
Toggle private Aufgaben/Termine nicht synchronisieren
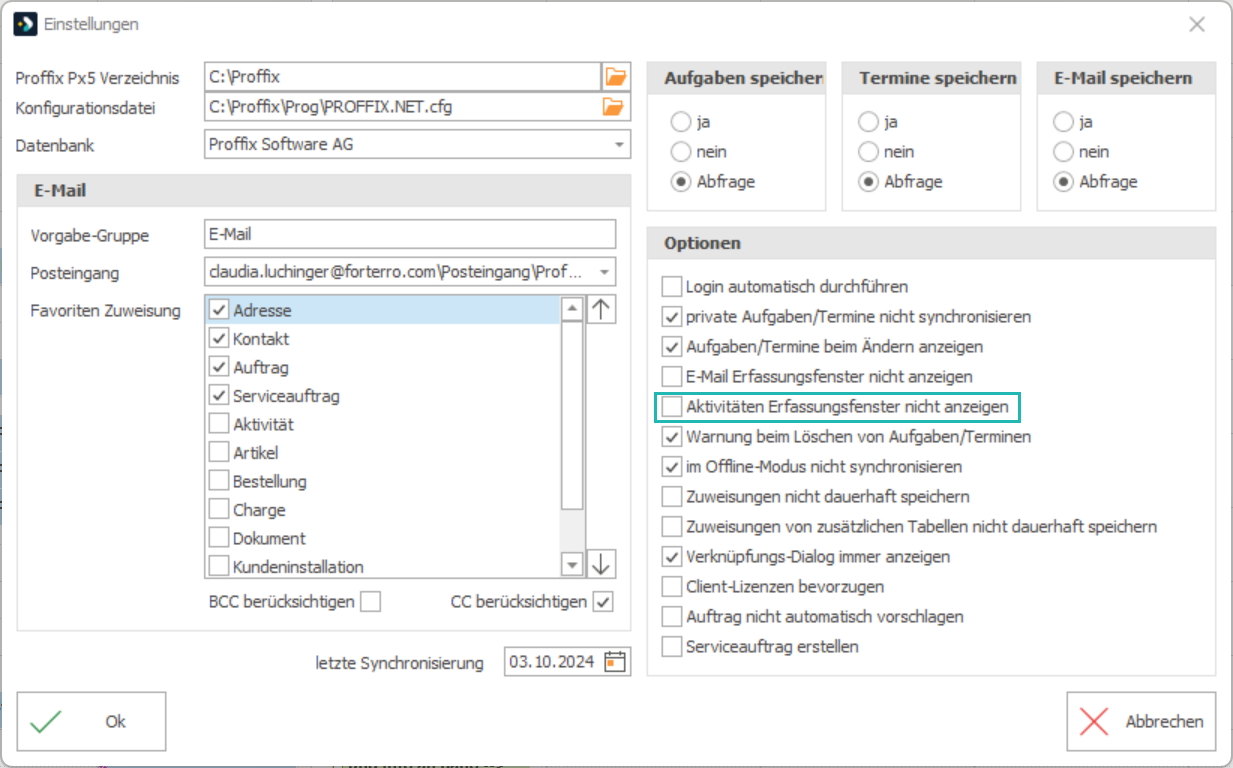tap(672, 317)
